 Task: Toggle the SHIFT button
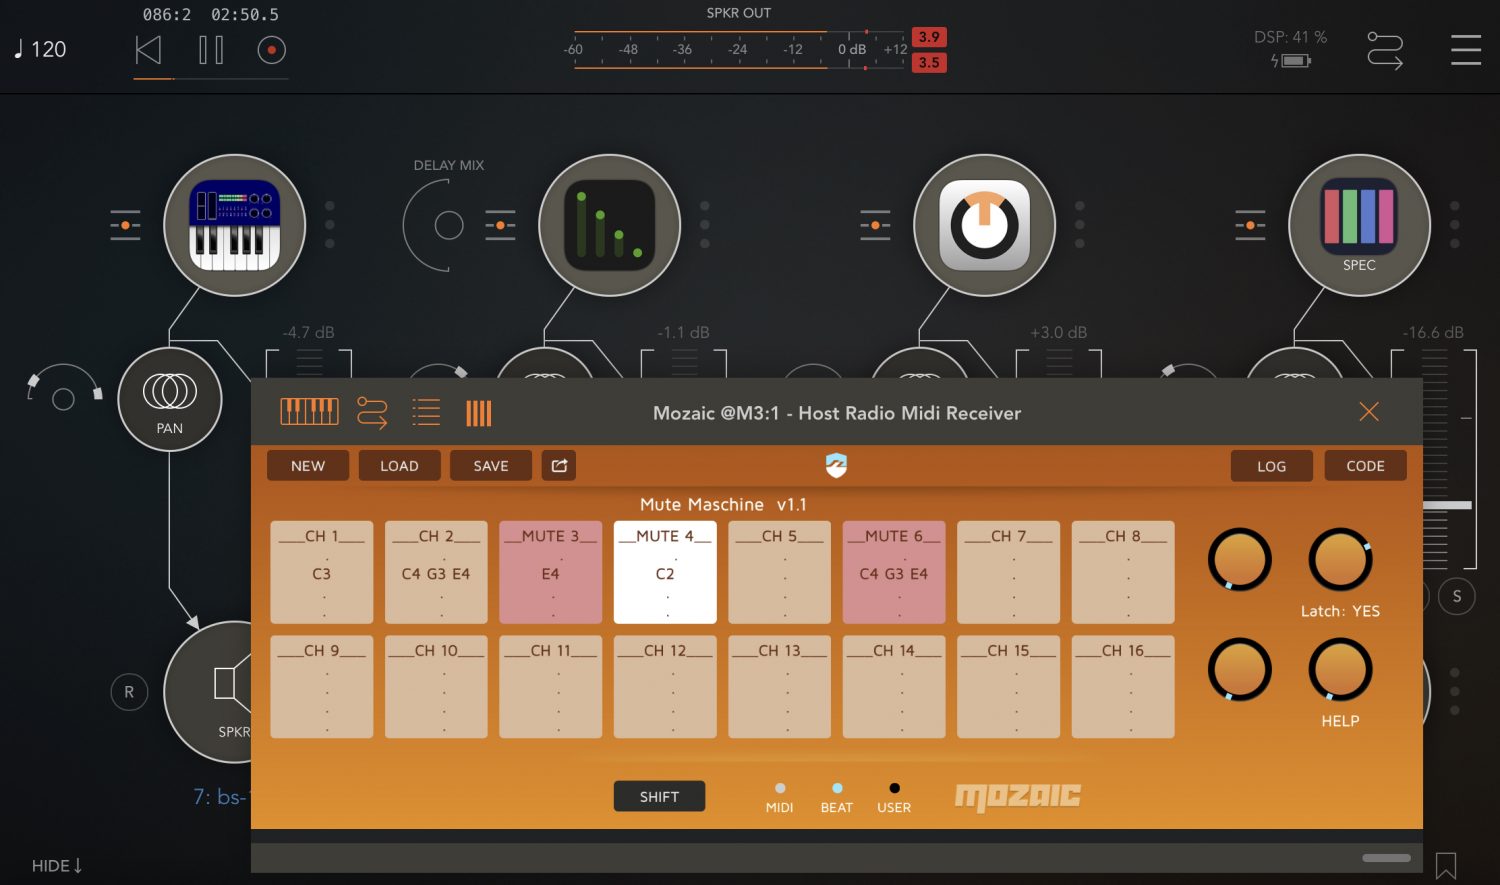(x=659, y=796)
